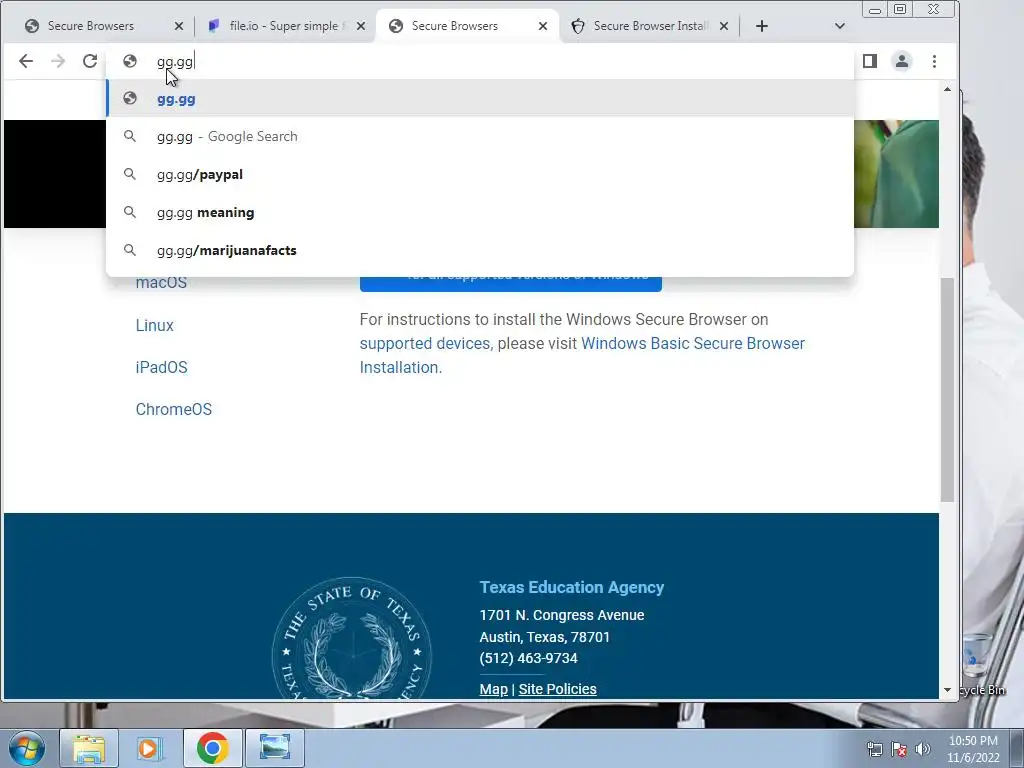Close the file.io tab
This screenshot has width=1024, height=768.
tap(360, 26)
